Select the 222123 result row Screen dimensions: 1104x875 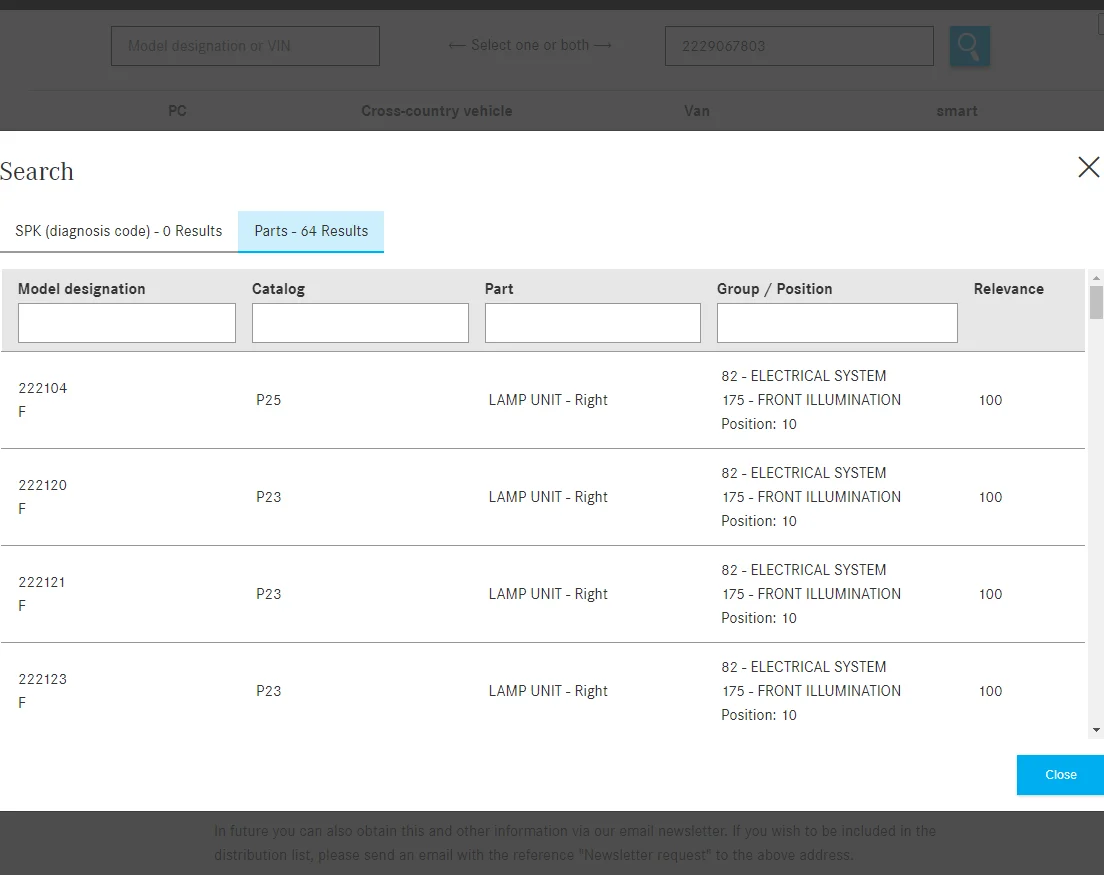click(542, 691)
